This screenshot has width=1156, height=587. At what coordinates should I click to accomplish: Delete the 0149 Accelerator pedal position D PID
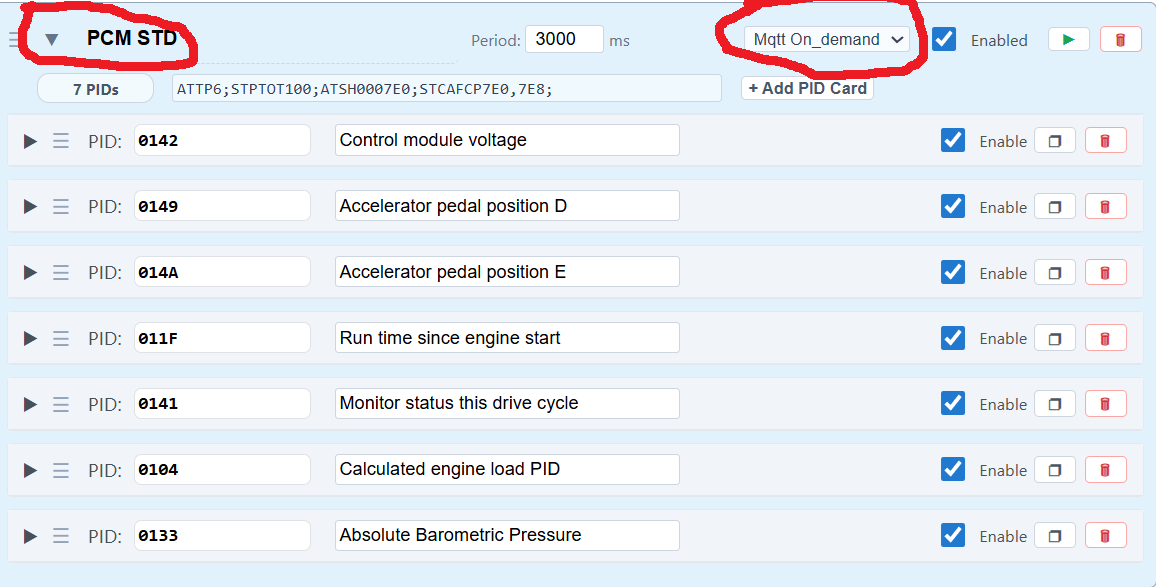click(1105, 206)
